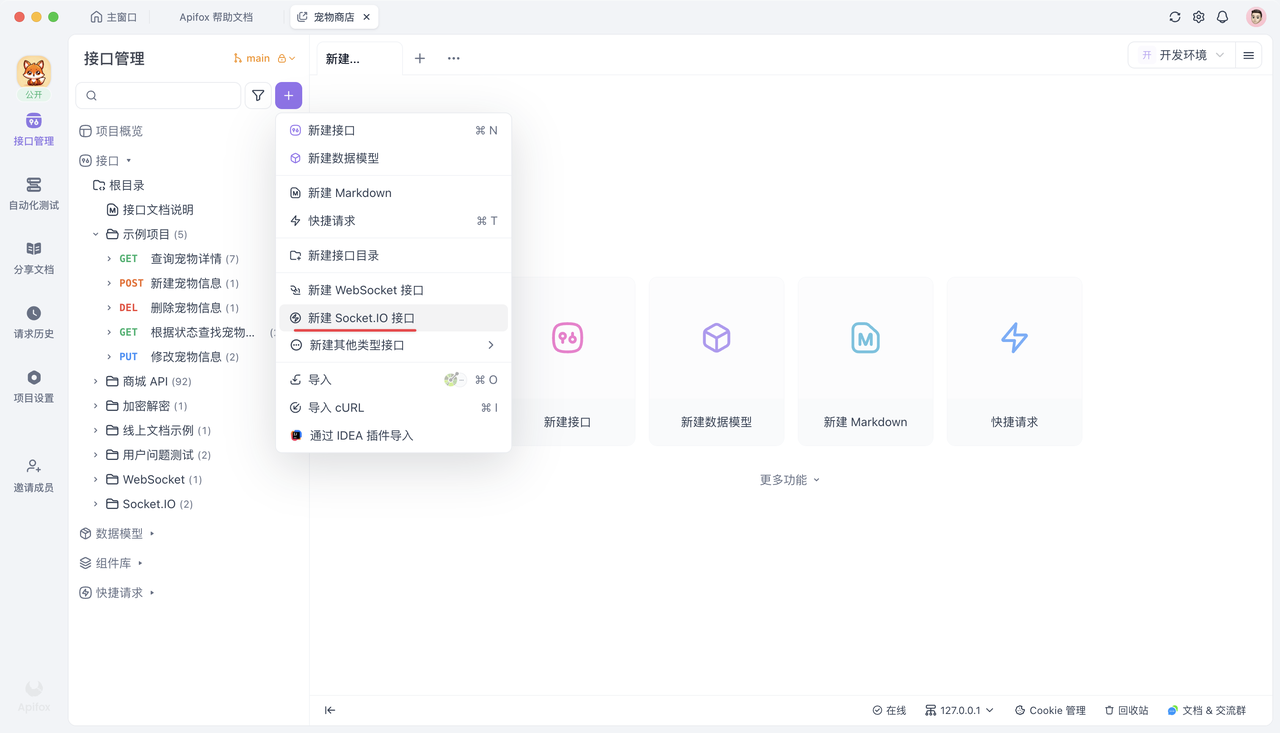The width and height of the screenshot is (1280, 733).
Task: Click the settings gear in the title bar
Action: tap(1198, 16)
